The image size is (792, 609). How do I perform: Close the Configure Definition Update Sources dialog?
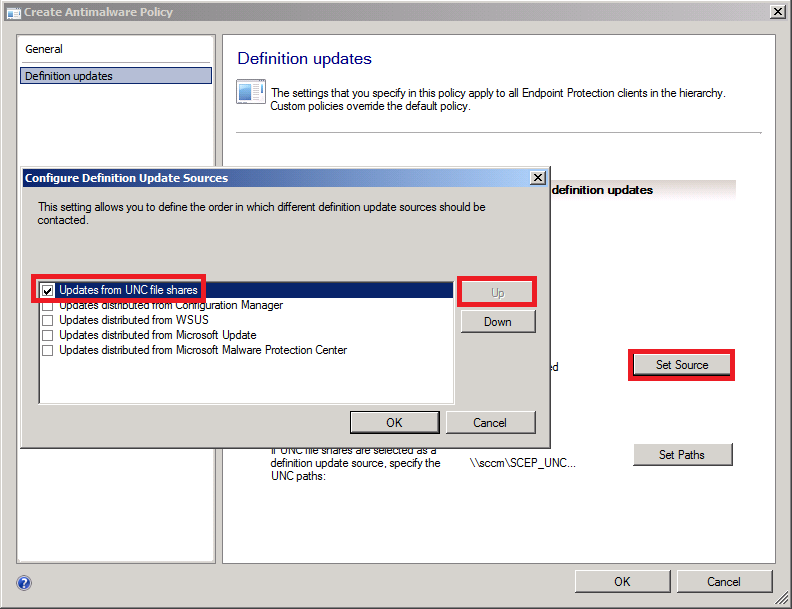538,178
